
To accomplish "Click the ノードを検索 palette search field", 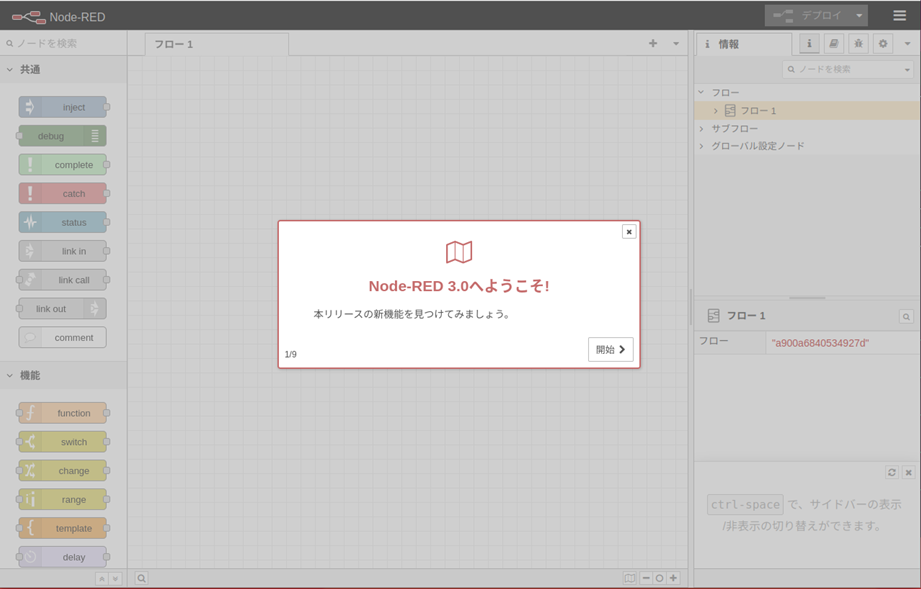I will click(x=65, y=44).
